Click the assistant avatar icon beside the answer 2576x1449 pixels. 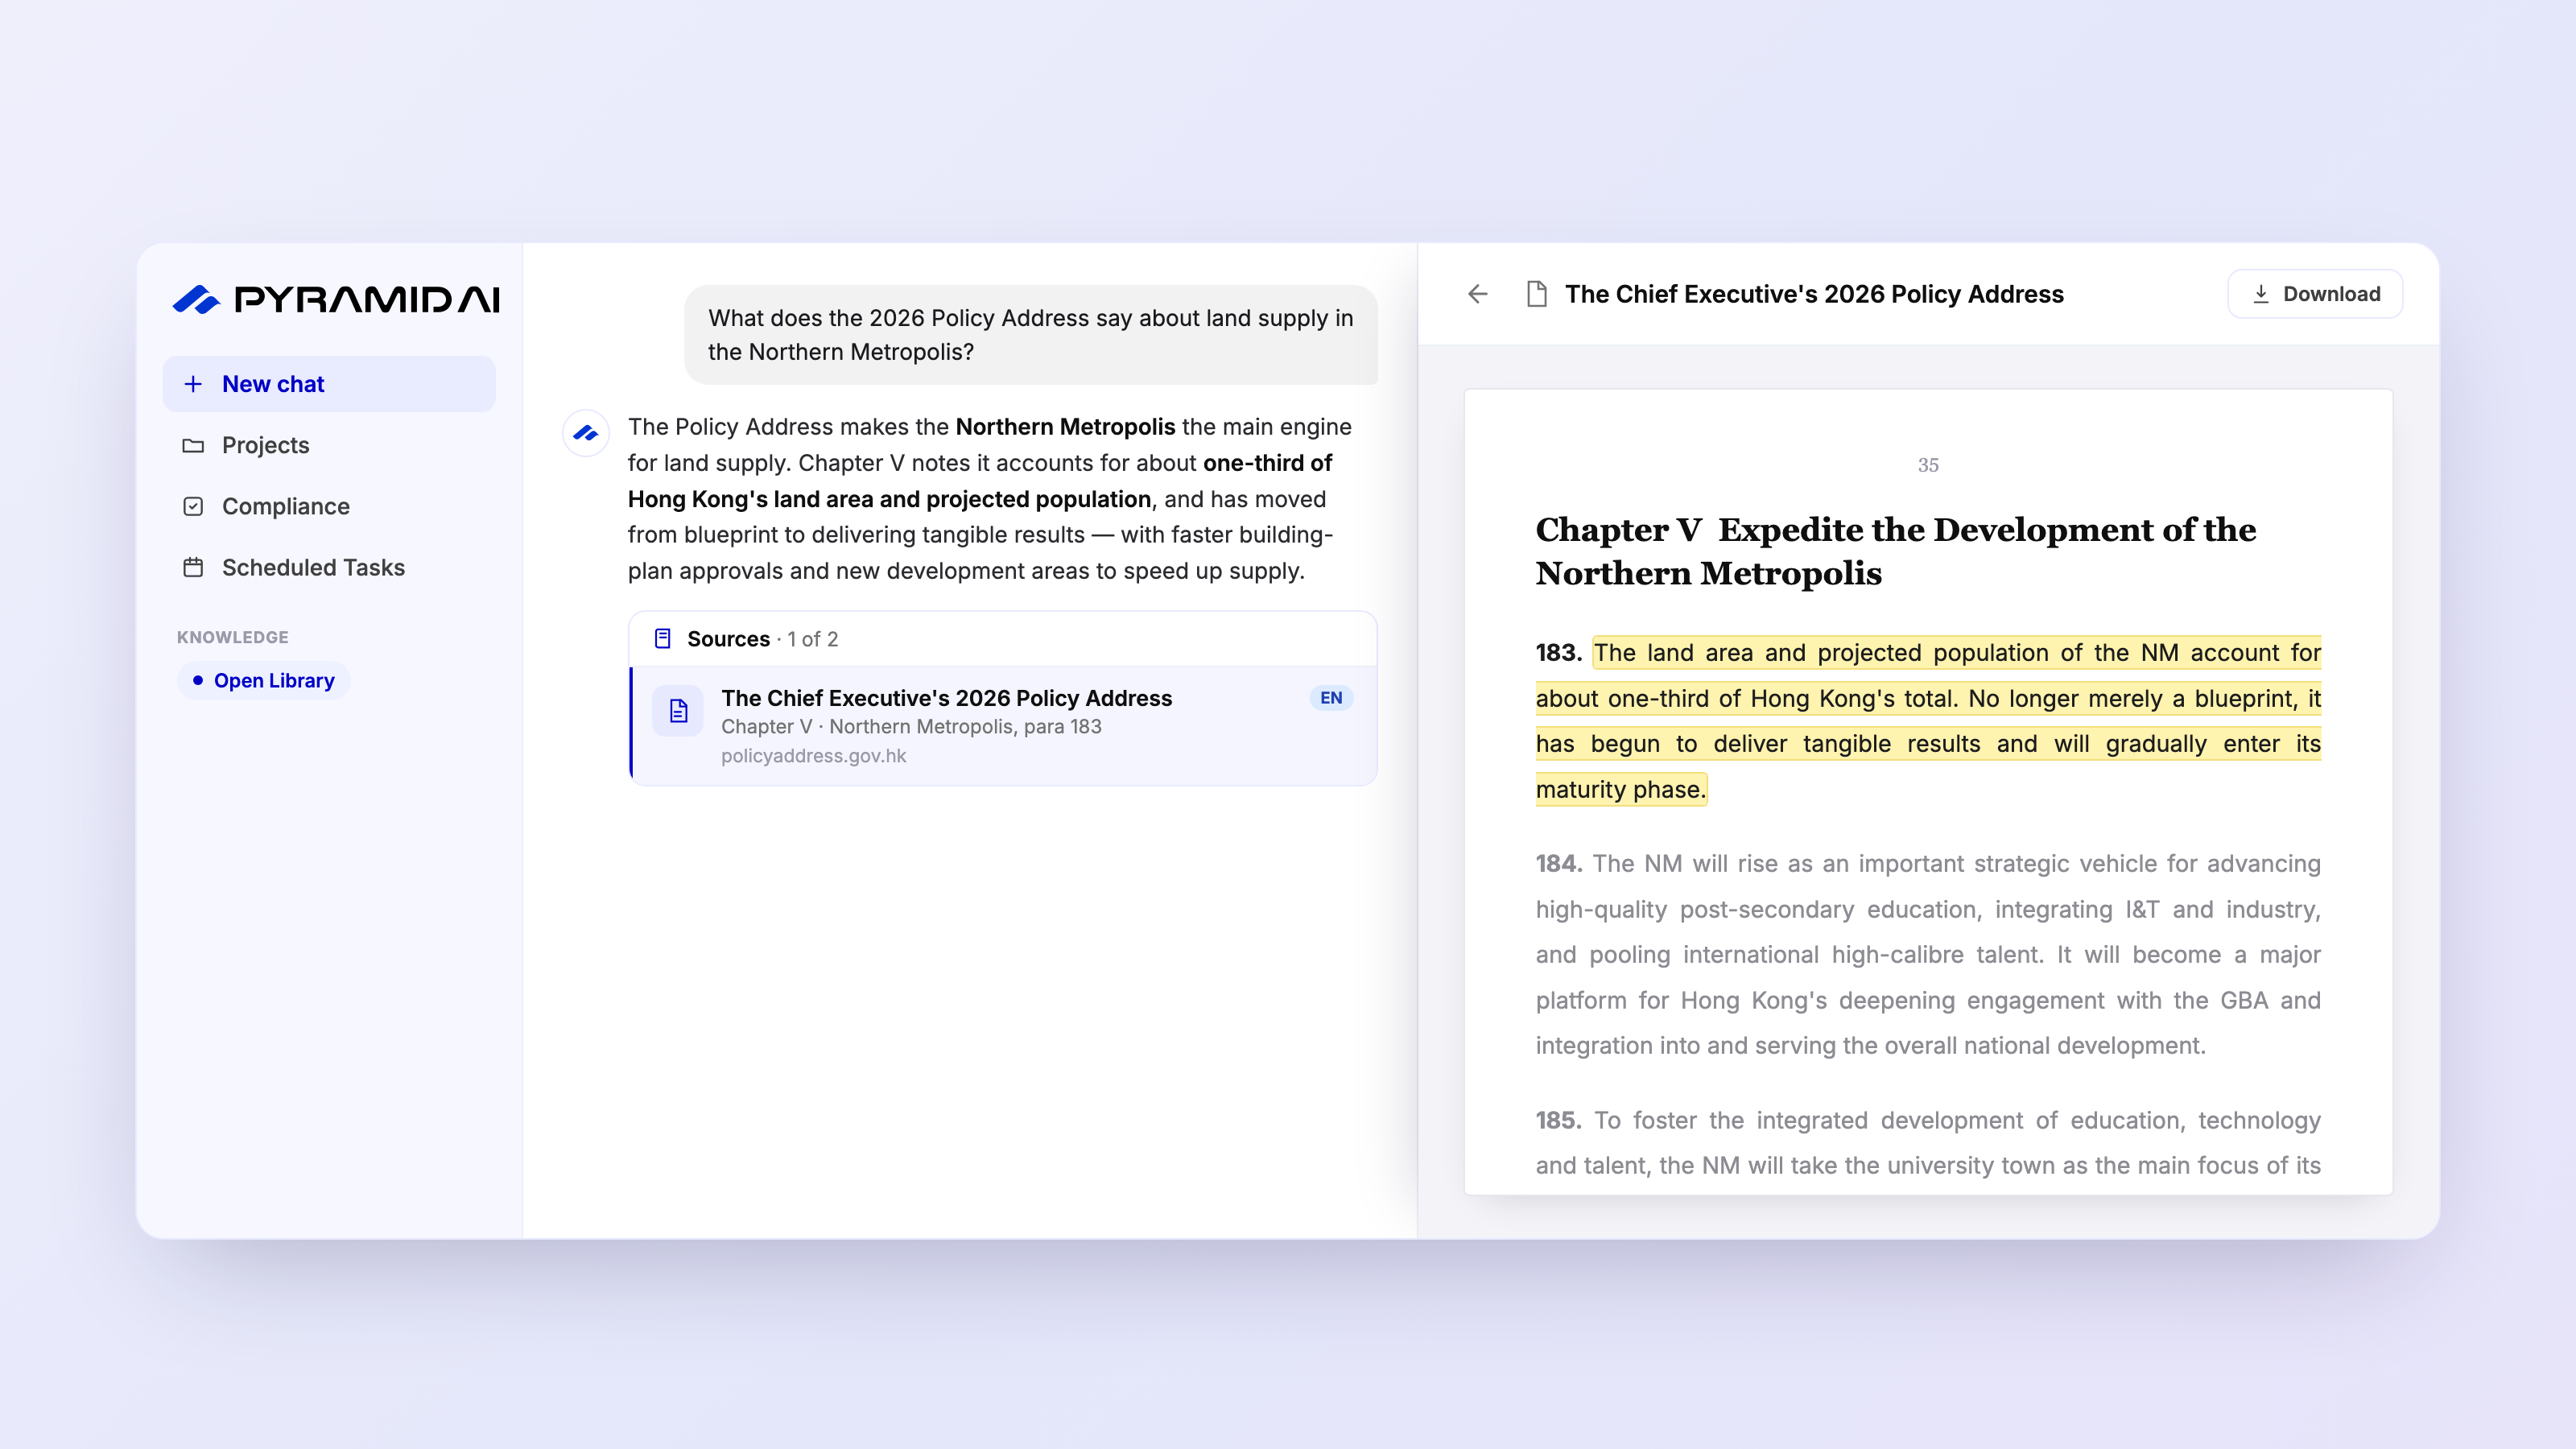coord(586,433)
